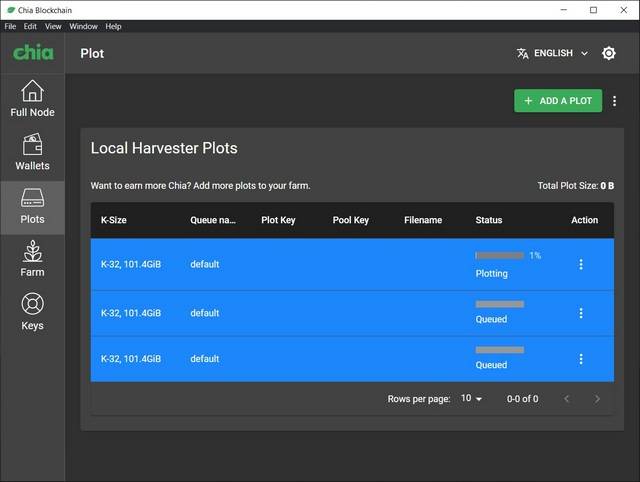
Task: Click the Add a Plot button
Action: (x=558, y=101)
